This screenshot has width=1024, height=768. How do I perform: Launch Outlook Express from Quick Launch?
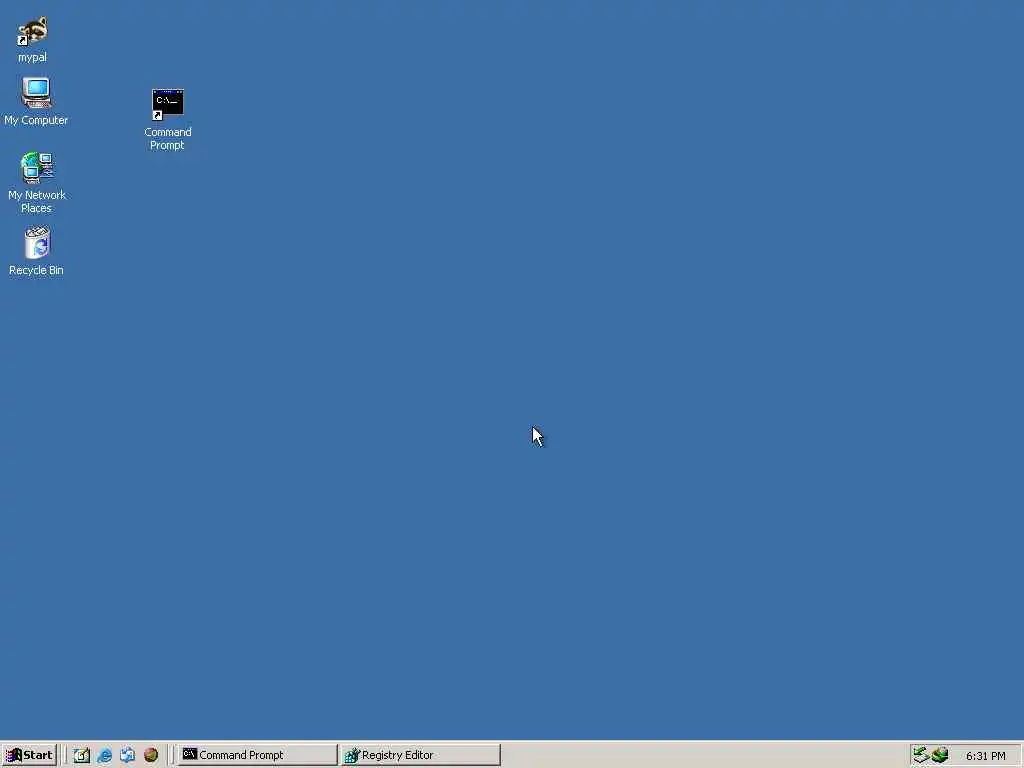click(x=127, y=755)
